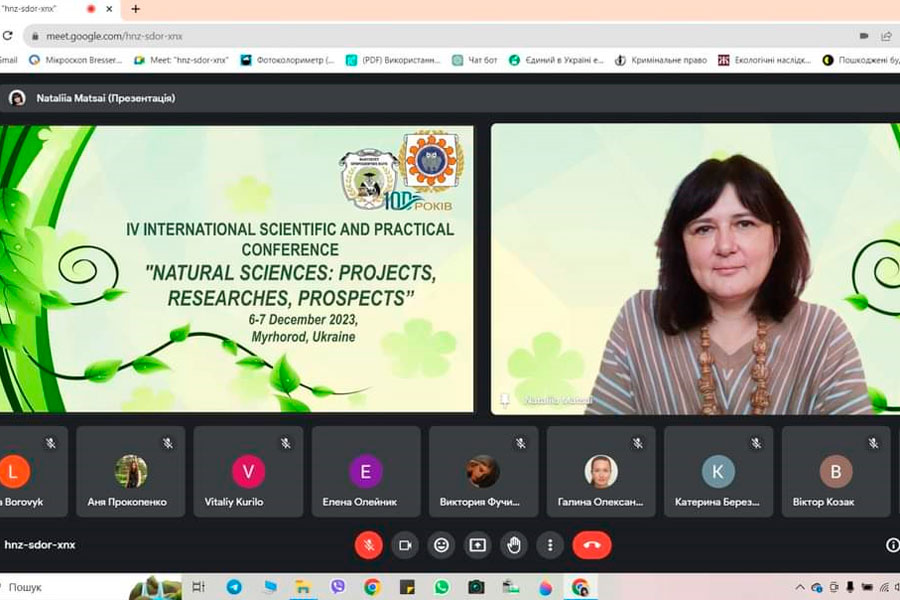Open a new browser tab
Viewport: 900px width, 600px height.
[136, 9]
